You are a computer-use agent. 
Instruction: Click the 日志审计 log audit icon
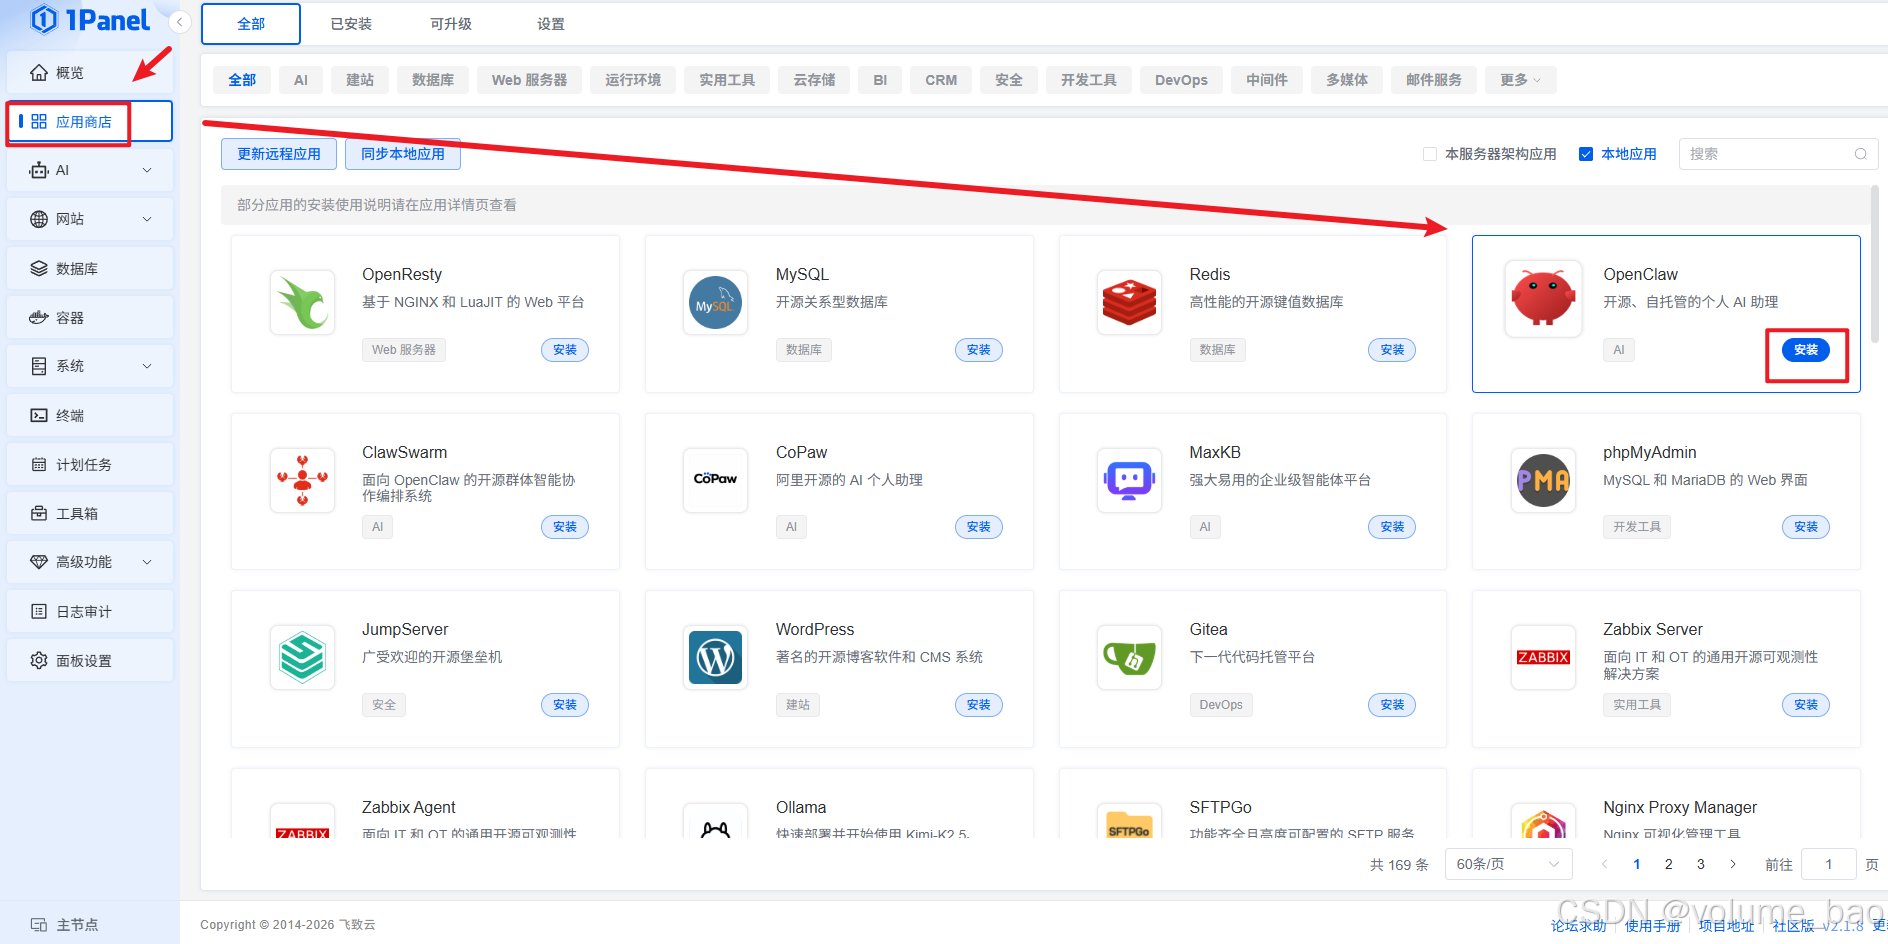point(38,610)
